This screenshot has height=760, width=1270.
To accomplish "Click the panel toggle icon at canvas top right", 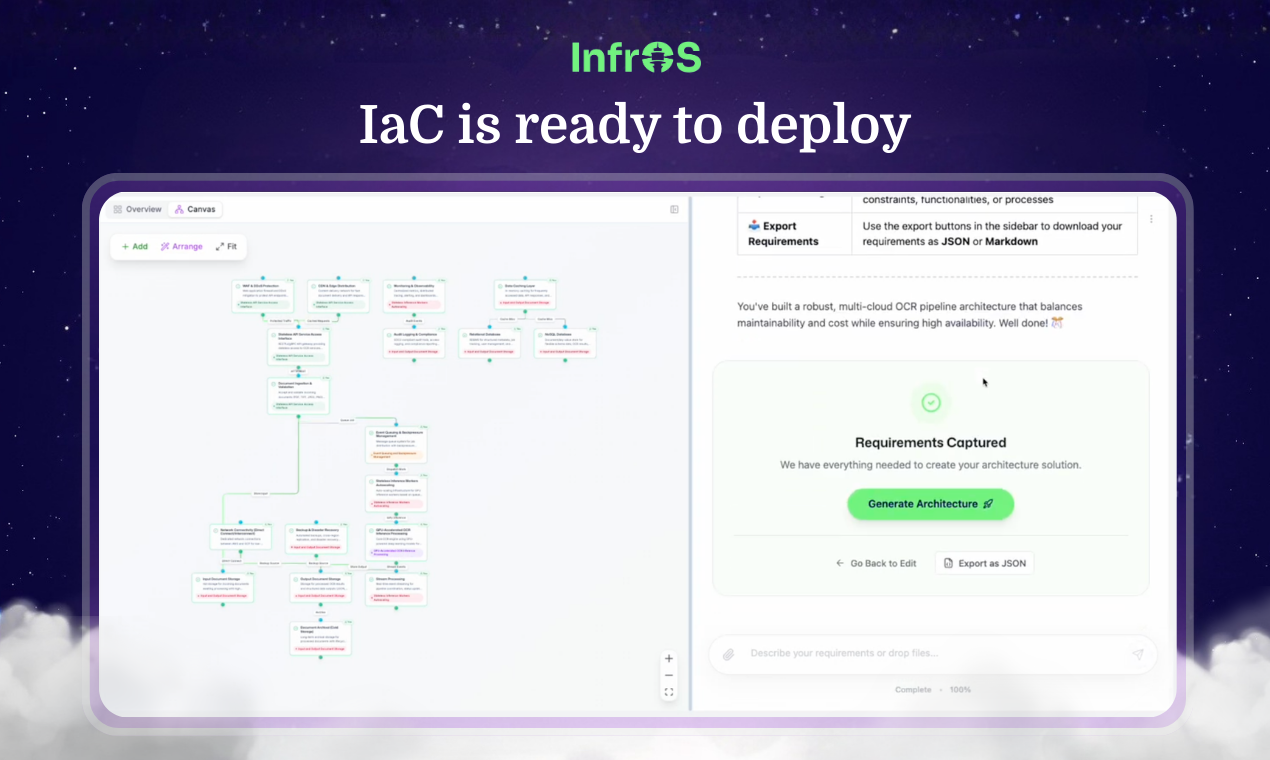I will (x=674, y=209).
